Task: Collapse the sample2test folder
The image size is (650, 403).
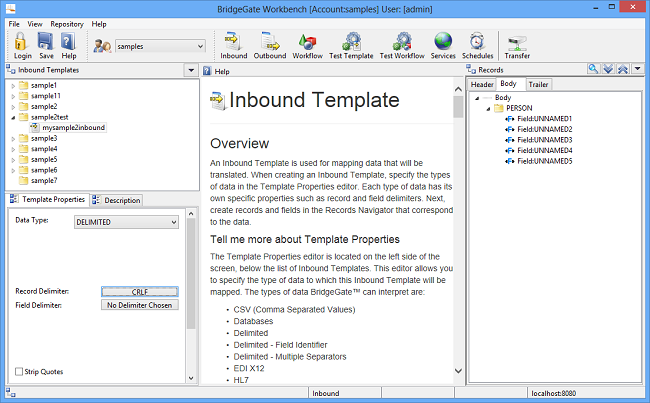Action: 13,118
